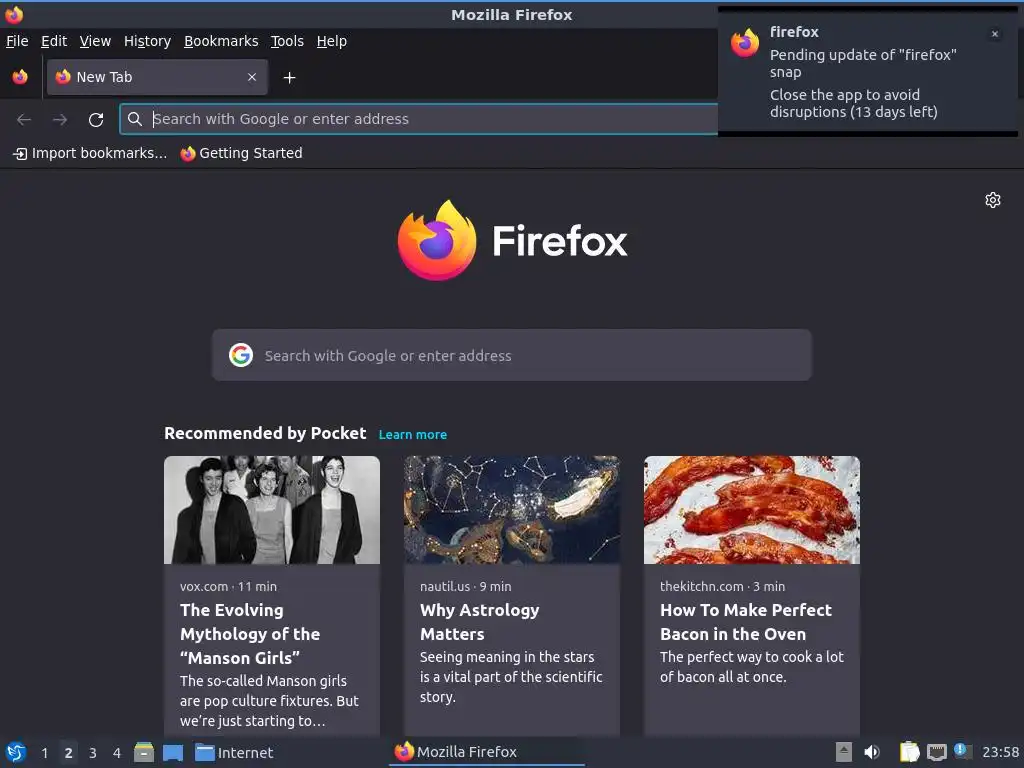
Task: Open the History menu
Action: (147, 41)
